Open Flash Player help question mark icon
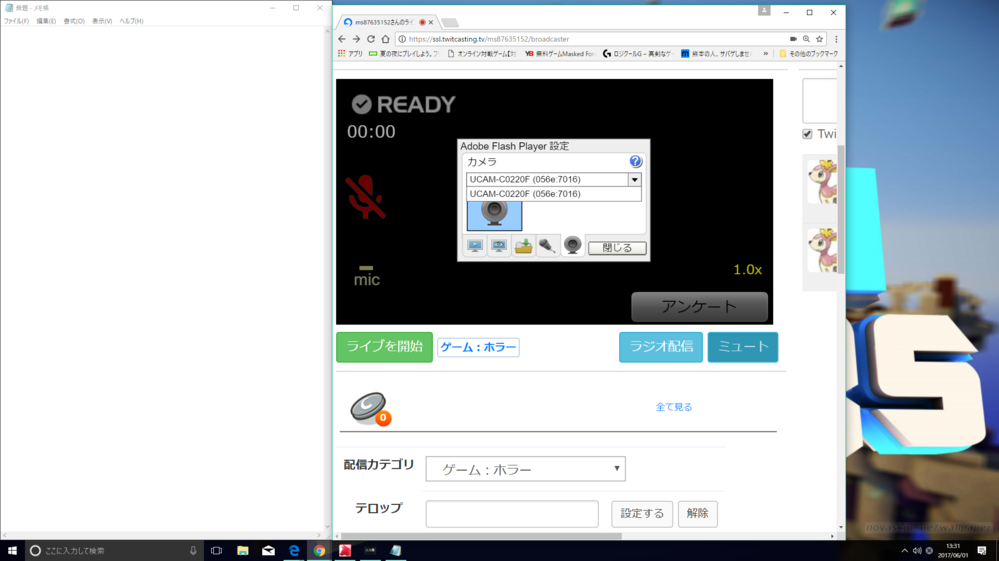 tap(635, 162)
